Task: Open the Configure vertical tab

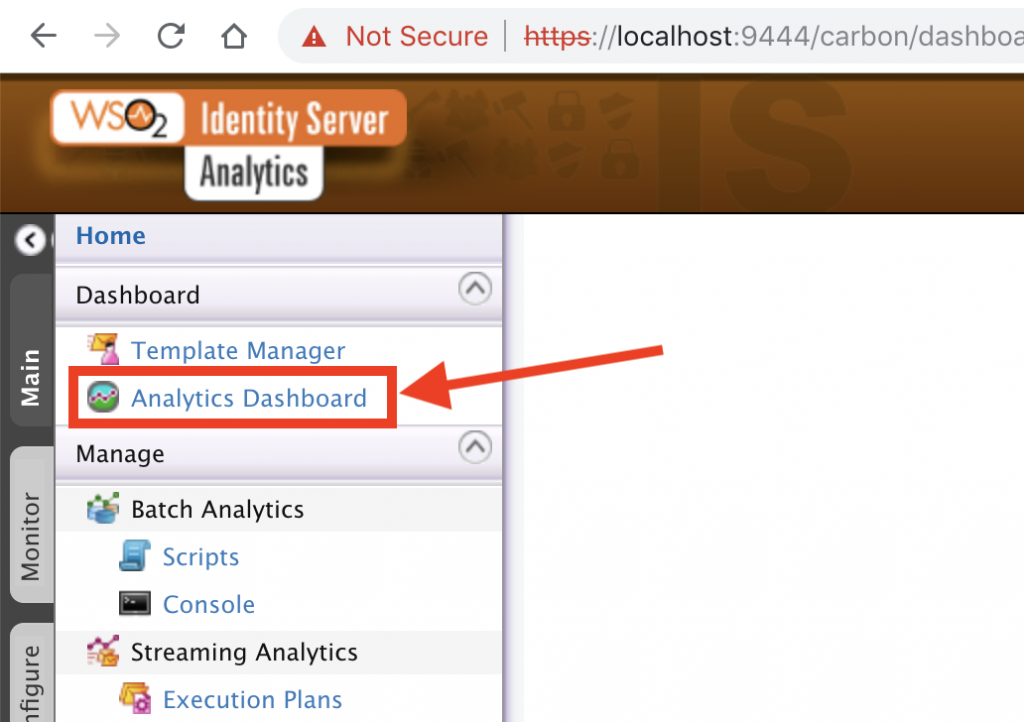Action: [31, 680]
